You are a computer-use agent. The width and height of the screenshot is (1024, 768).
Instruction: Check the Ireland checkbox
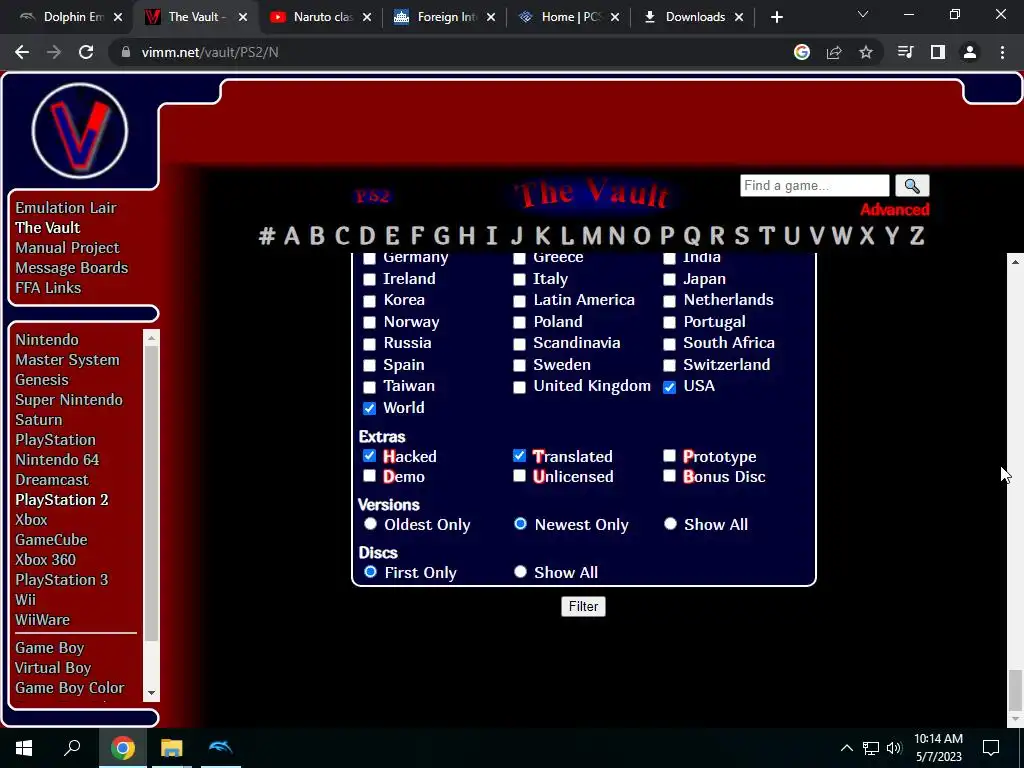pyautogui.click(x=370, y=280)
